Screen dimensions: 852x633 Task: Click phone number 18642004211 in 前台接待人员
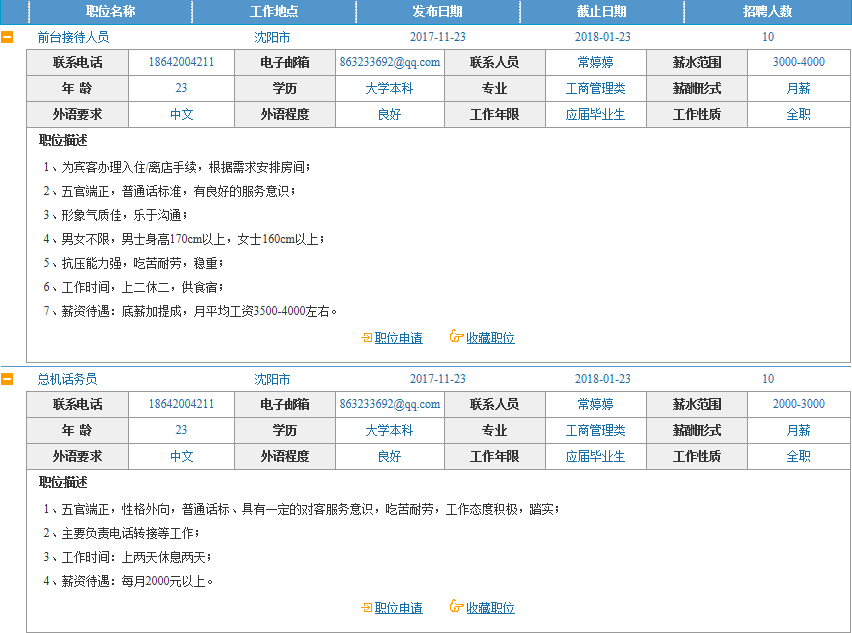(x=181, y=62)
